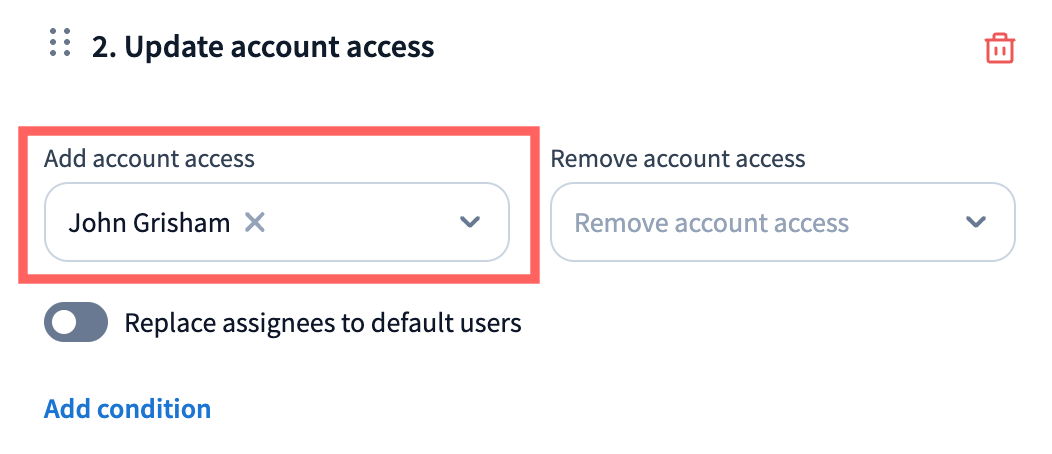This screenshot has width=1052, height=454.
Task: Select the John Grisham name in the field
Action: (x=148, y=222)
